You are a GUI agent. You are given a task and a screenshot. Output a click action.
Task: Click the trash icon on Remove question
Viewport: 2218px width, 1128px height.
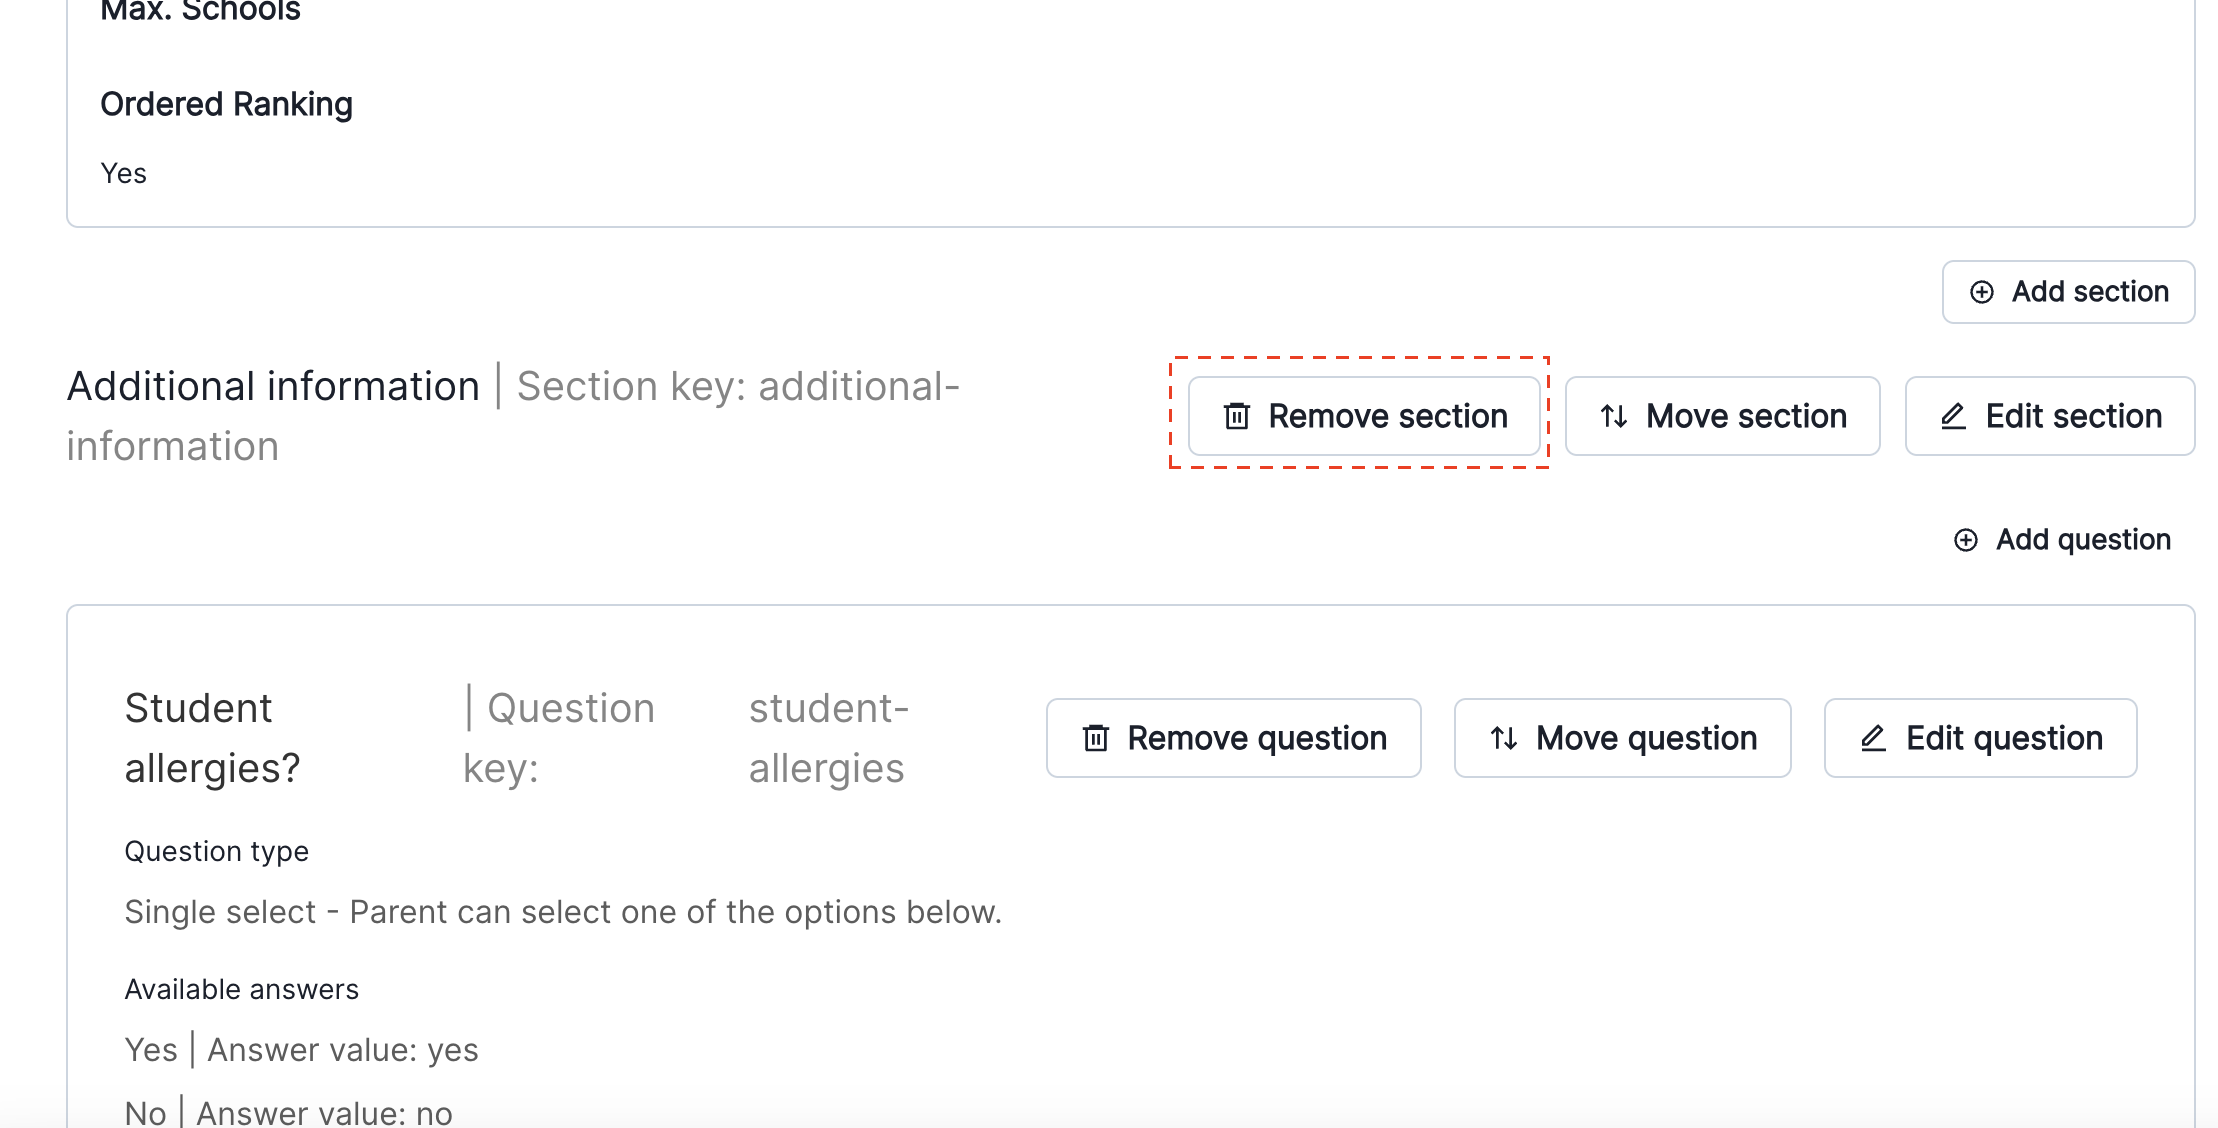coord(1096,738)
